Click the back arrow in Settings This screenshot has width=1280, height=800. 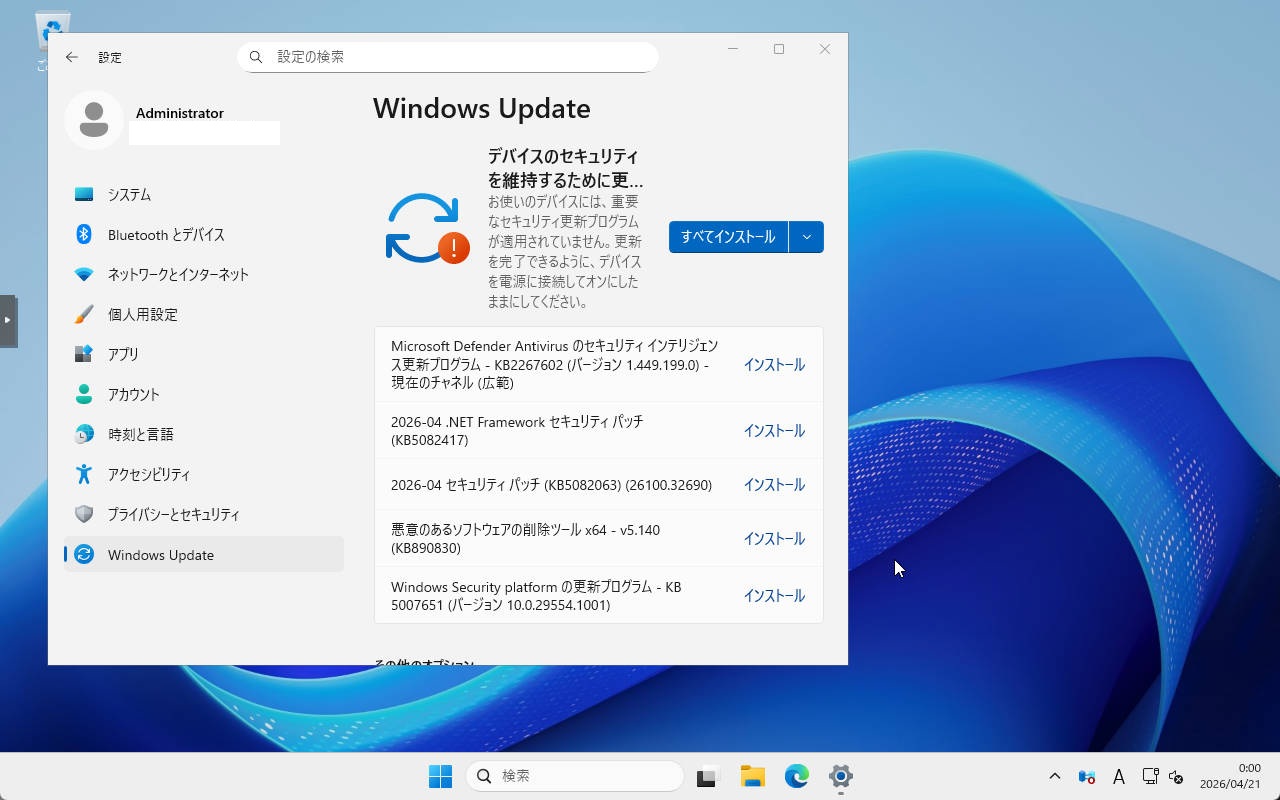(x=72, y=57)
